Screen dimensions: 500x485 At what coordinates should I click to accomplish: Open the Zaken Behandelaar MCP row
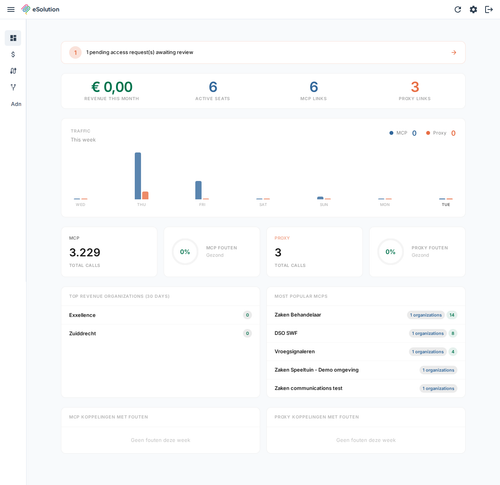coord(366,315)
